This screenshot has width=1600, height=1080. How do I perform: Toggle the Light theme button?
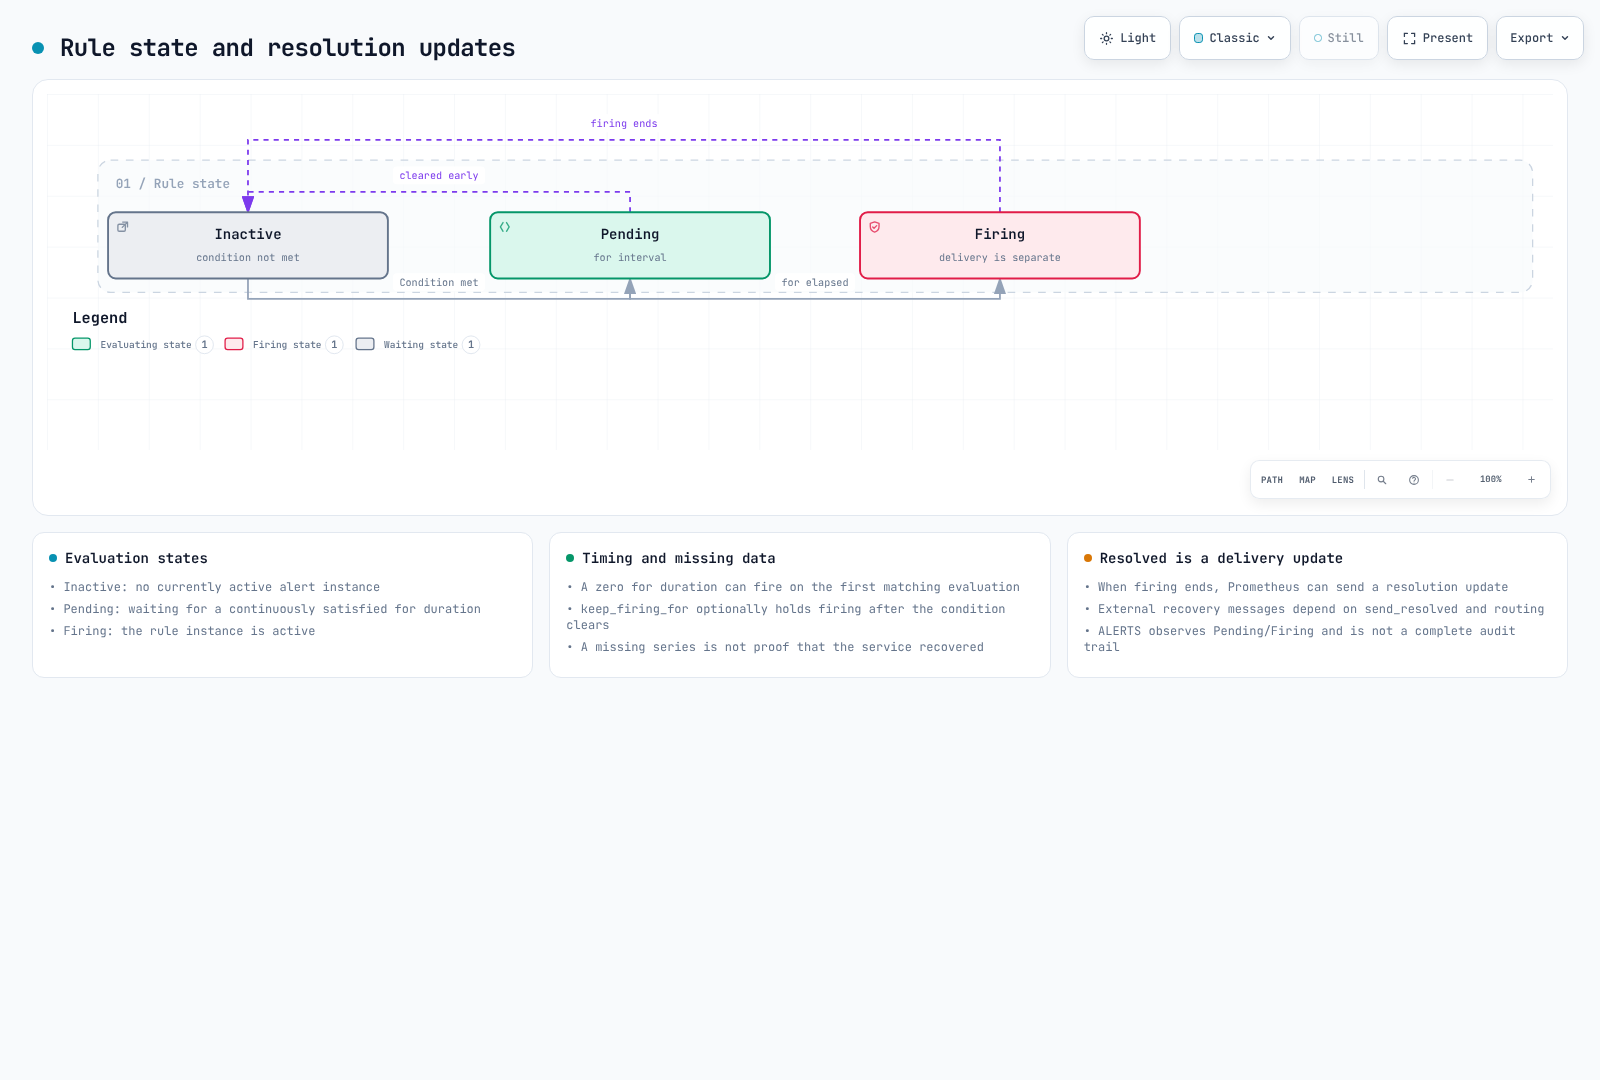tap(1127, 38)
